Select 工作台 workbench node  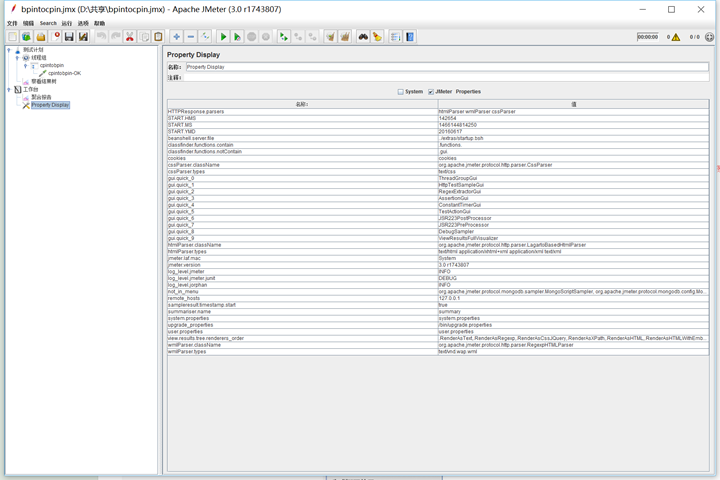[x=31, y=90]
